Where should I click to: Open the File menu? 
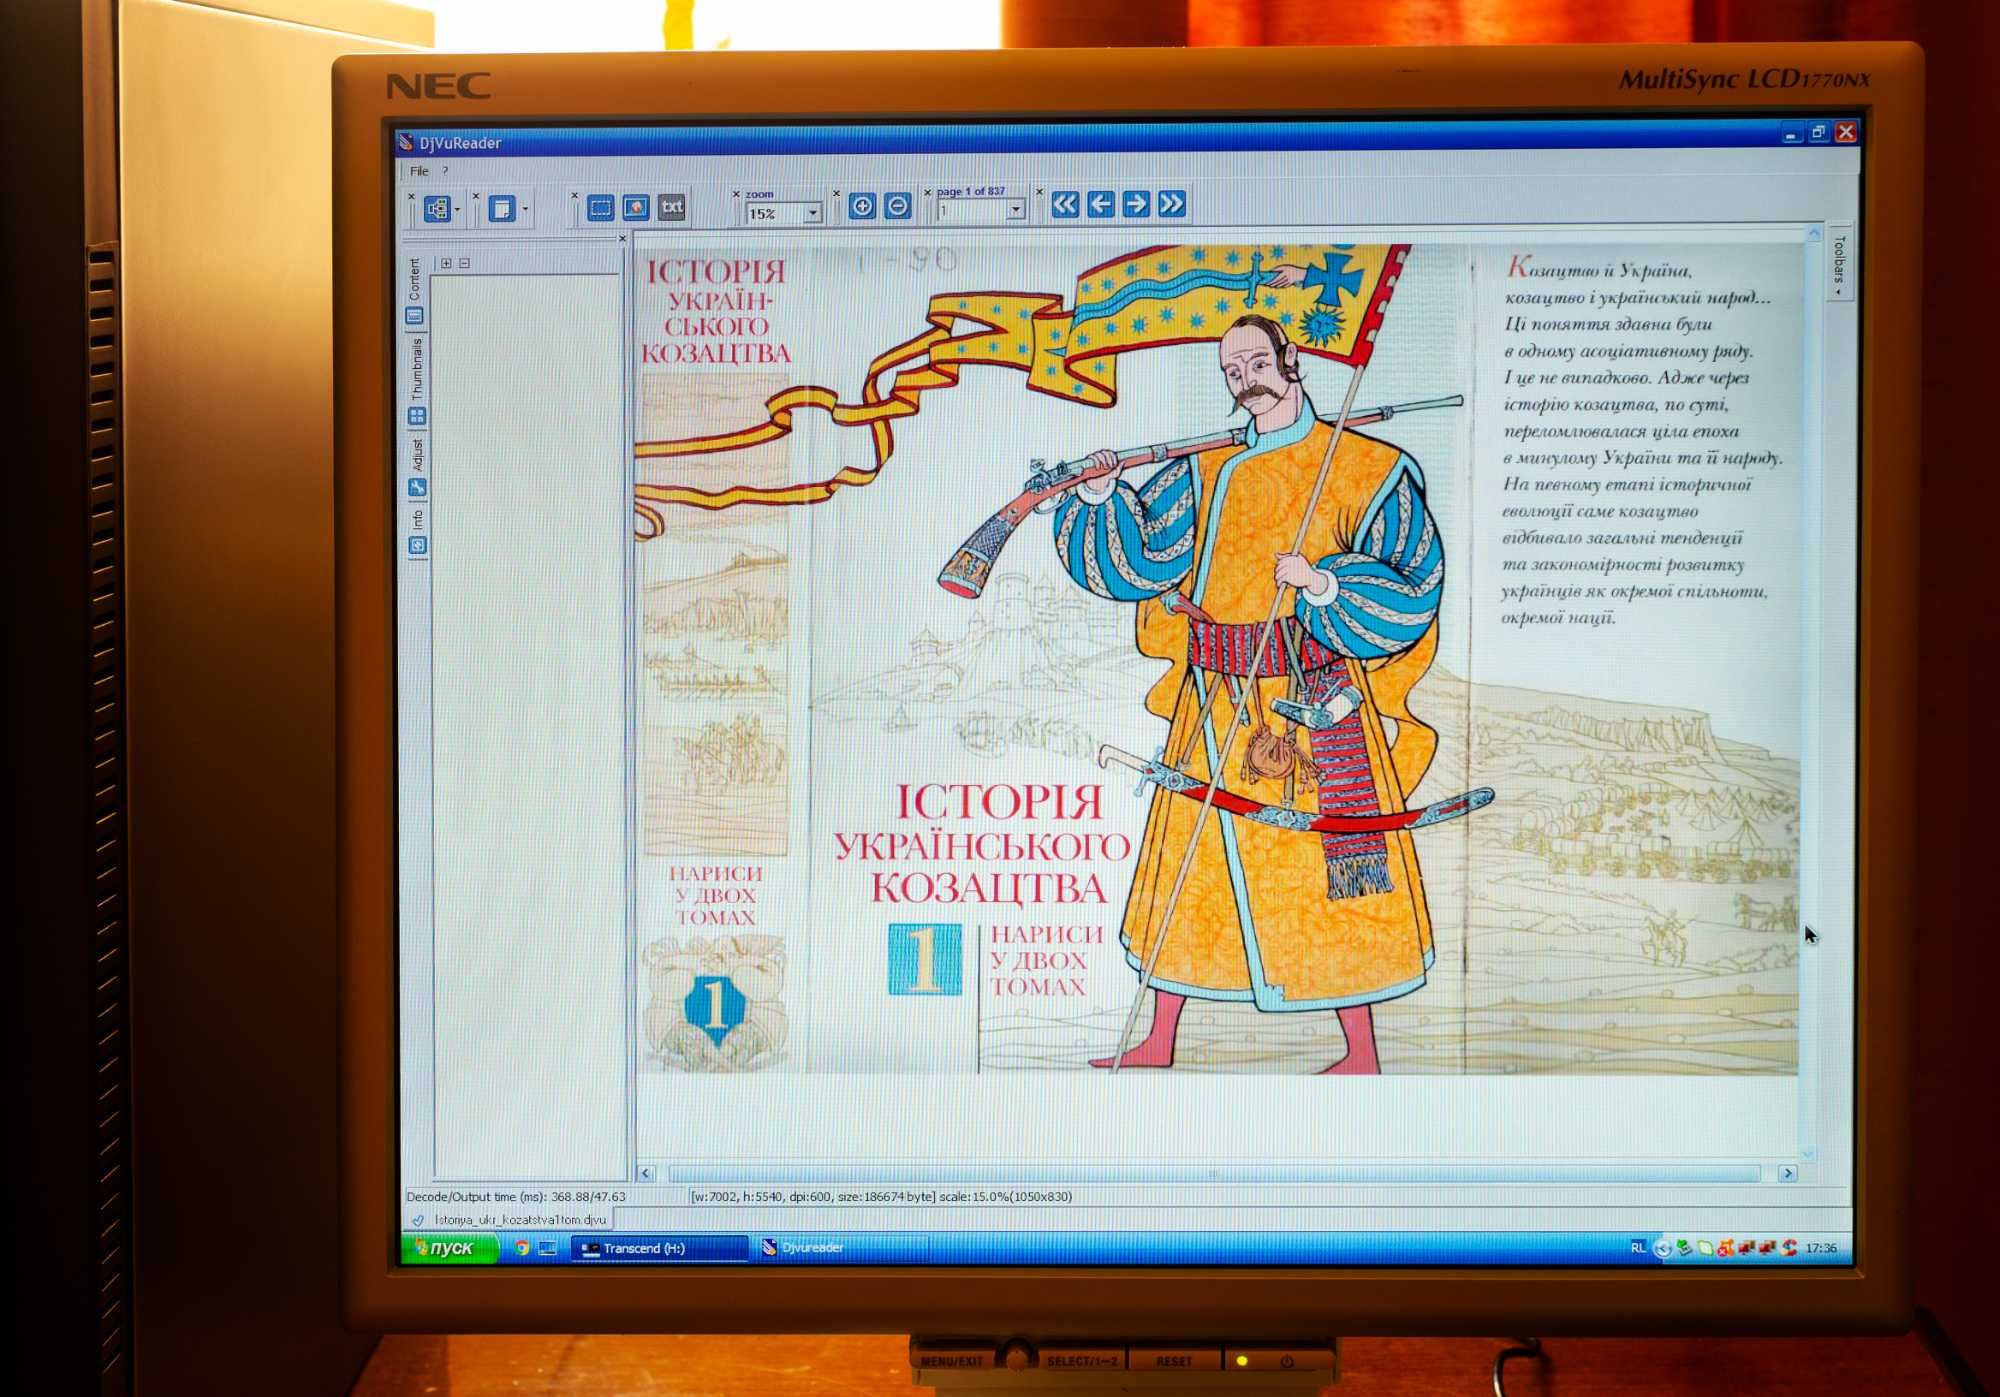[419, 171]
